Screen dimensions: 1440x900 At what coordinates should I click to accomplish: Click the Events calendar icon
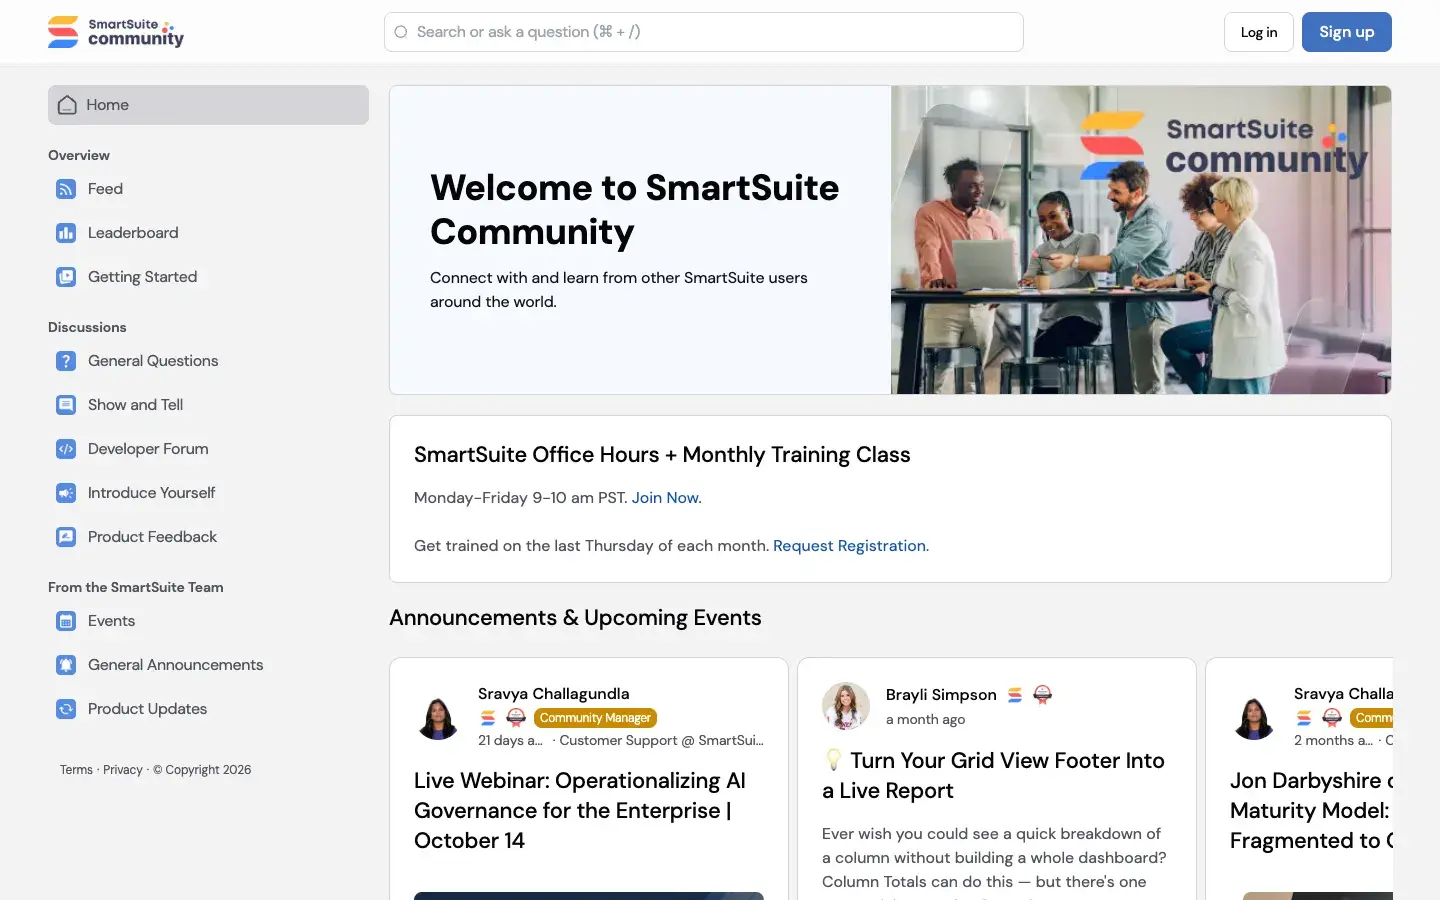point(66,621)
